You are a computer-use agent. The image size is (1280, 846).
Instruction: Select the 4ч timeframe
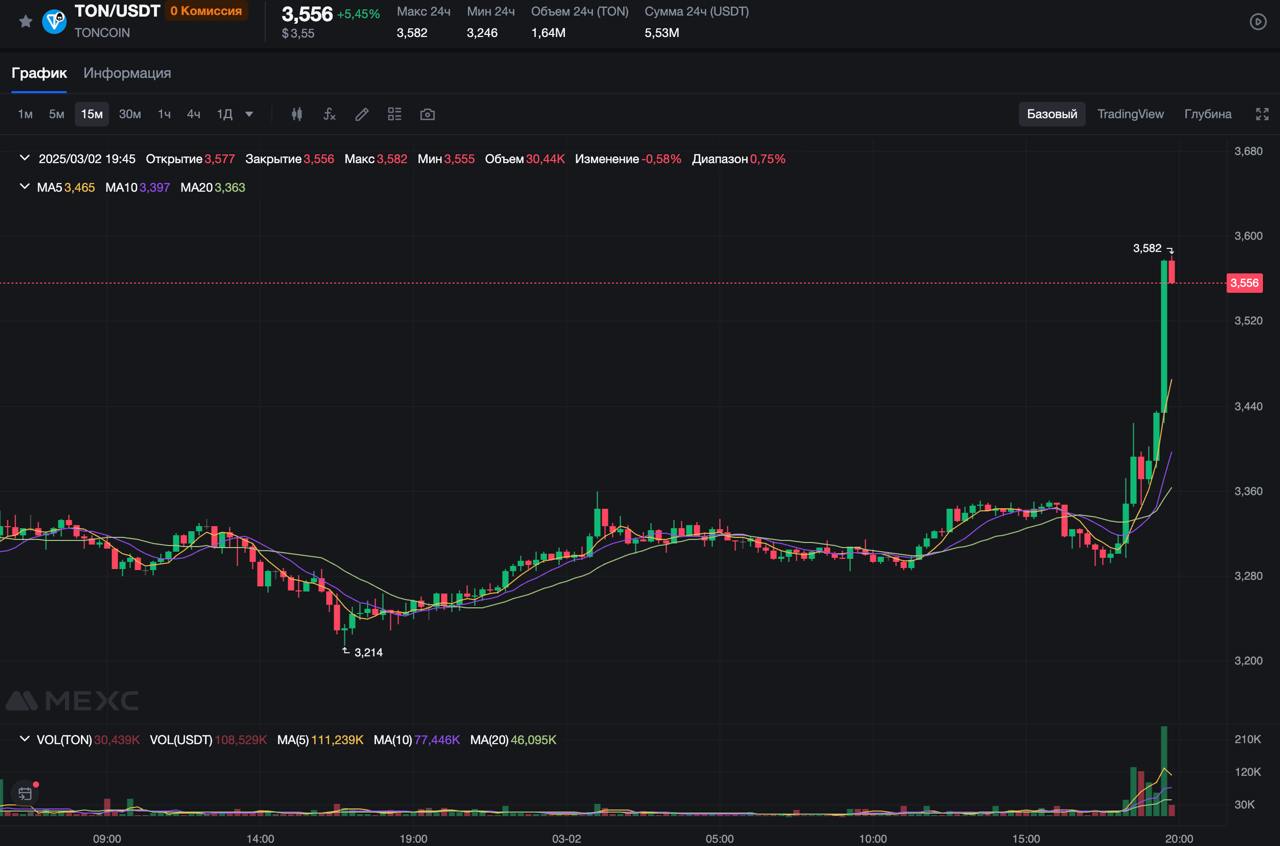[193, 114]
